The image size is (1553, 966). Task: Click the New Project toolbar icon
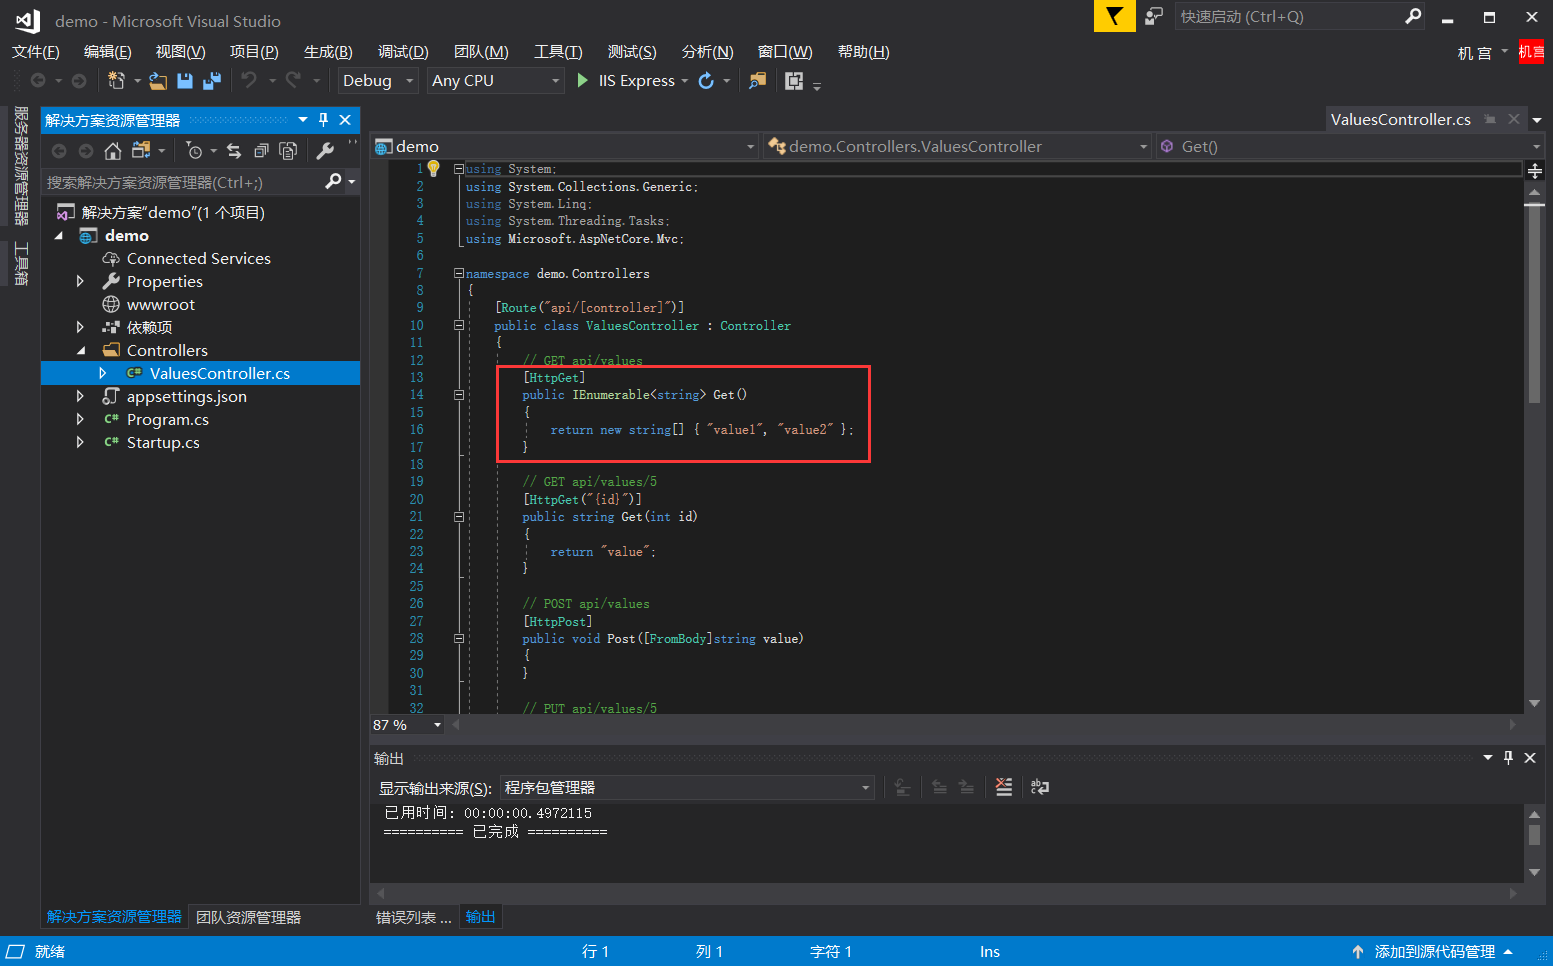click(x=116, y=81)
